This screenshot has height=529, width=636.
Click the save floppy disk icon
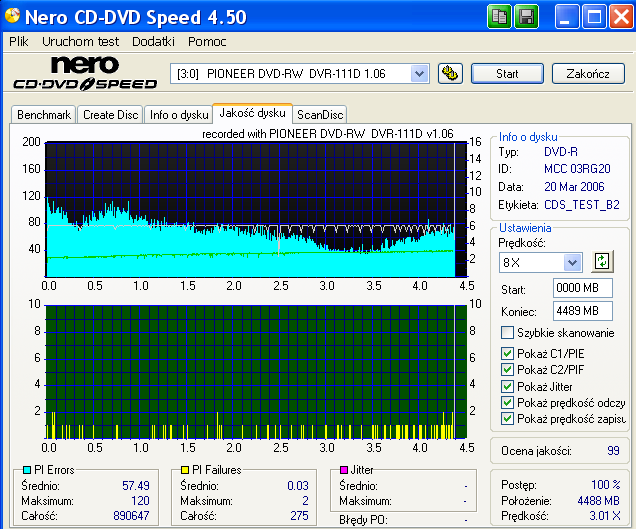pyautogui.click(x=526, y=17)
